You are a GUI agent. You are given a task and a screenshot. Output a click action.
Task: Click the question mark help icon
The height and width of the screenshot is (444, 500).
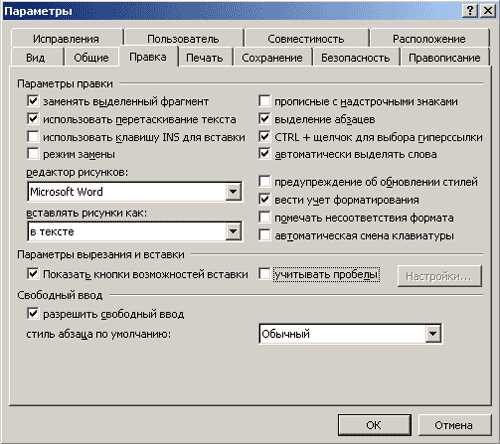[470, 11]
